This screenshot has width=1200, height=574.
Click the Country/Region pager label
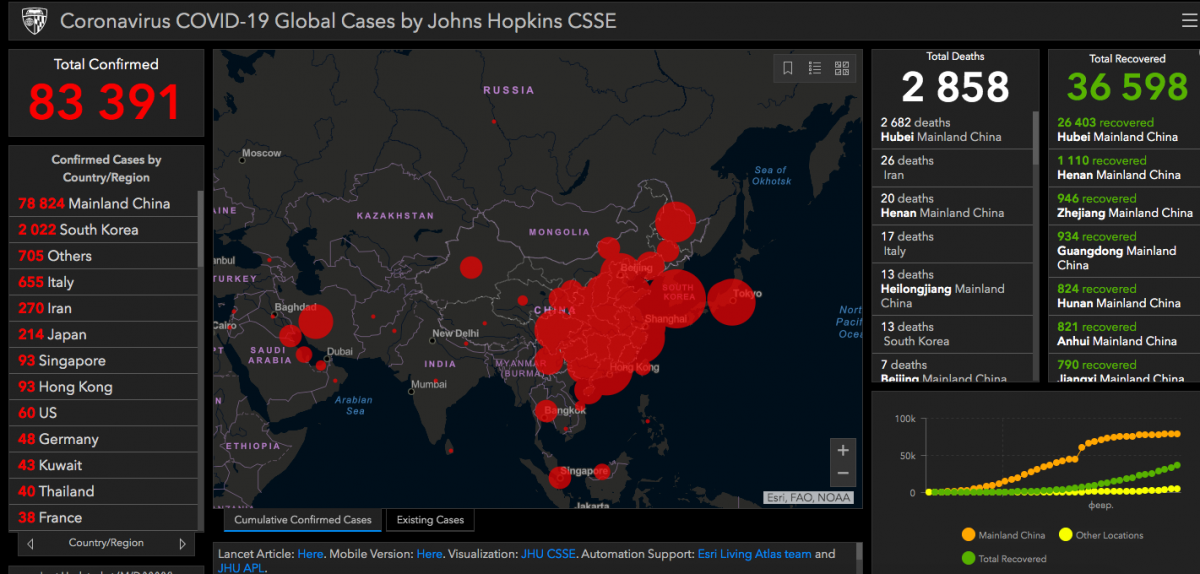click(x=106, y=543)
